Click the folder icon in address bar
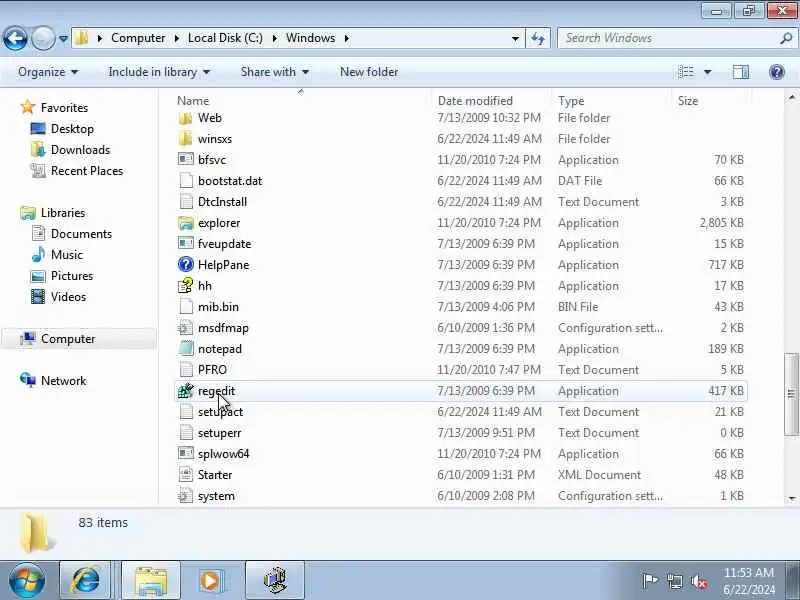The width and height of the screenshot is (800, 600). click(x=82, y=38)
